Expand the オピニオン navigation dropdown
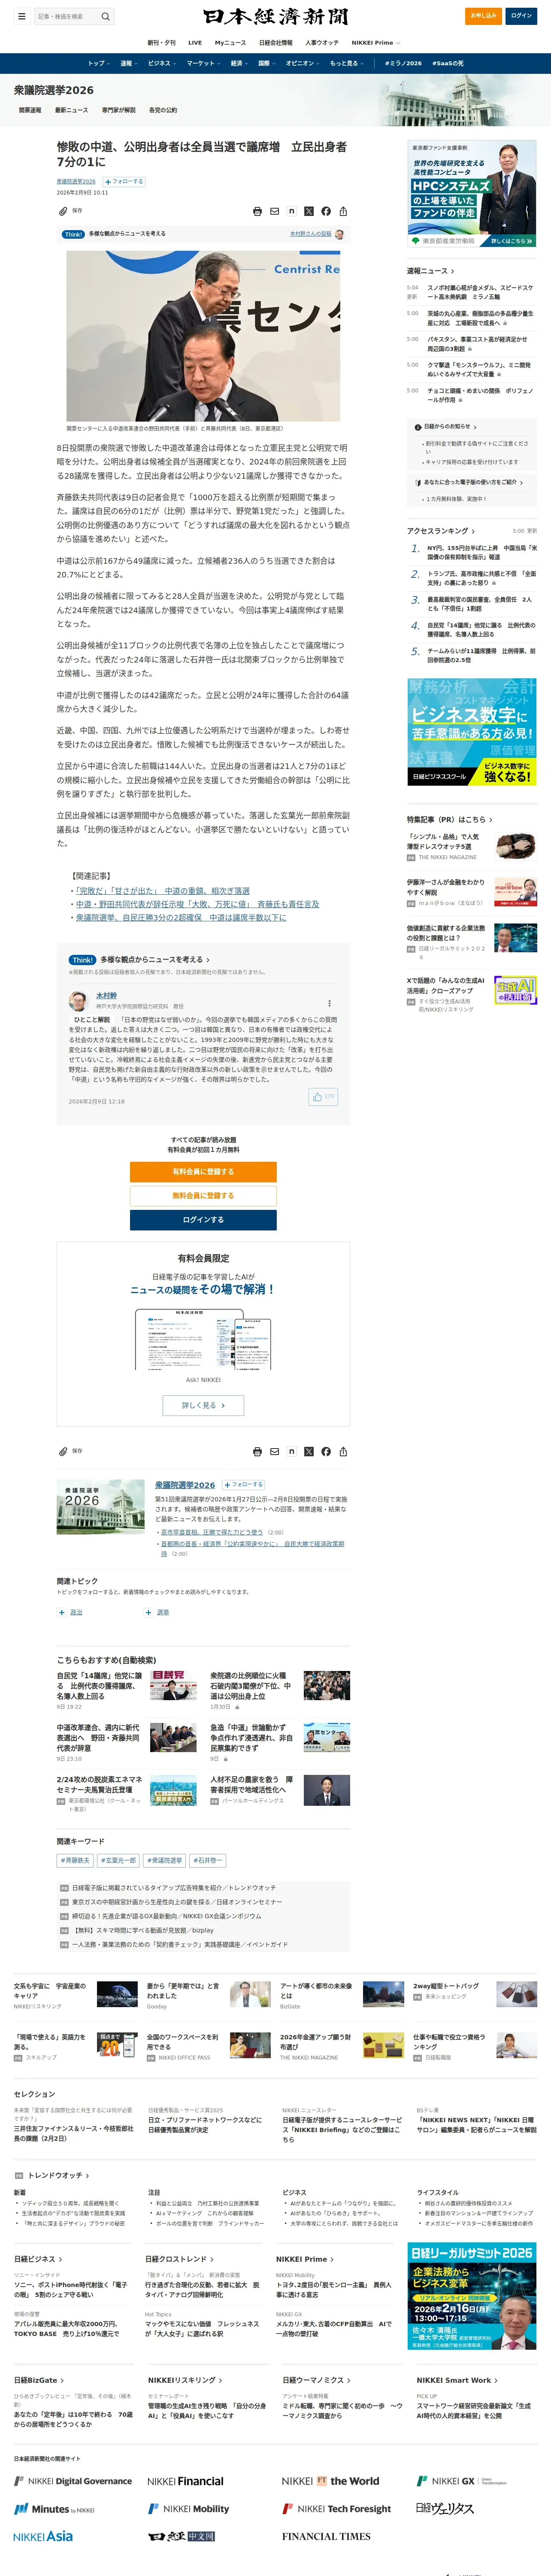The width and height of the screenshot is (551, 2576). click(303, 63)
